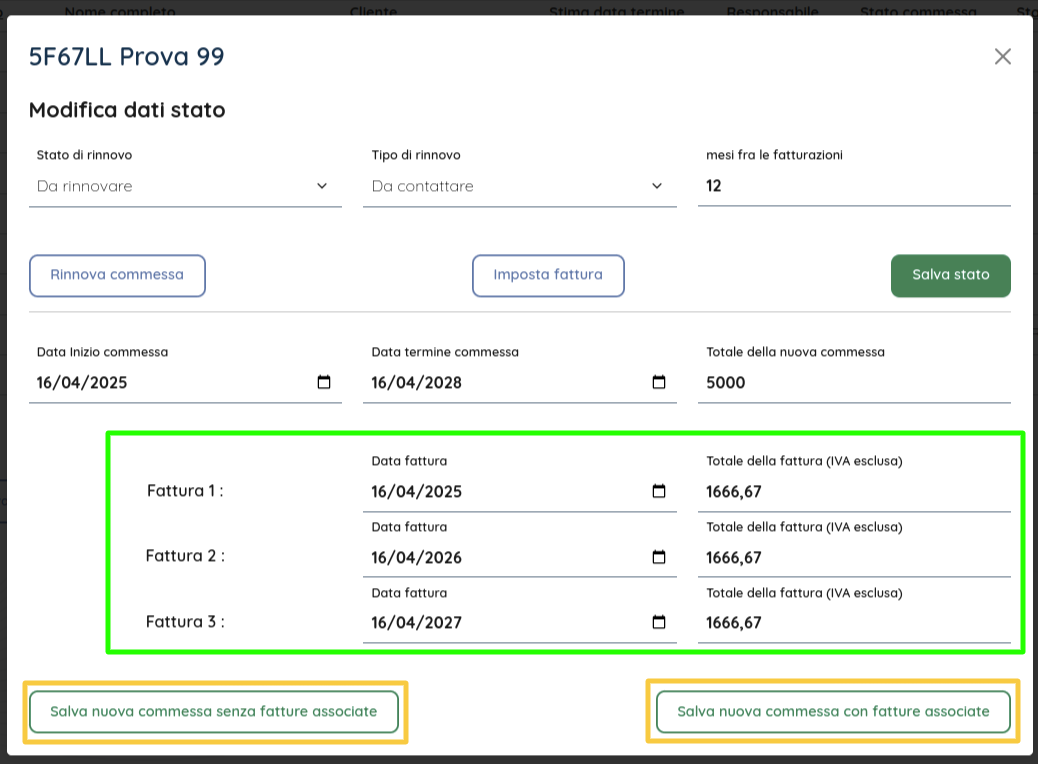The width and height of the screenshot is (1038, 764).
Task: Open calendar picker for Data termine commessa
Action: [x=659, y=382]
